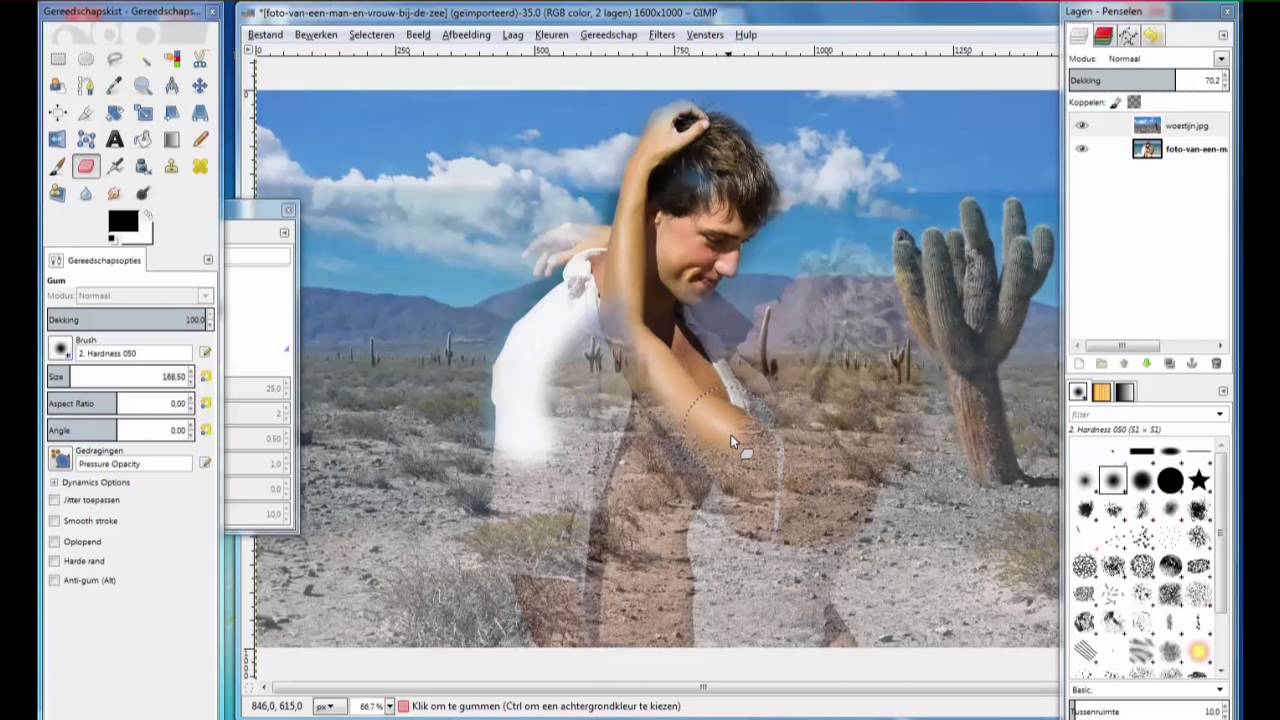This screenshot has height=720, width=1280.
Task: Open the Filters menu
Action: pyautogui.click(x=662, y=35)
